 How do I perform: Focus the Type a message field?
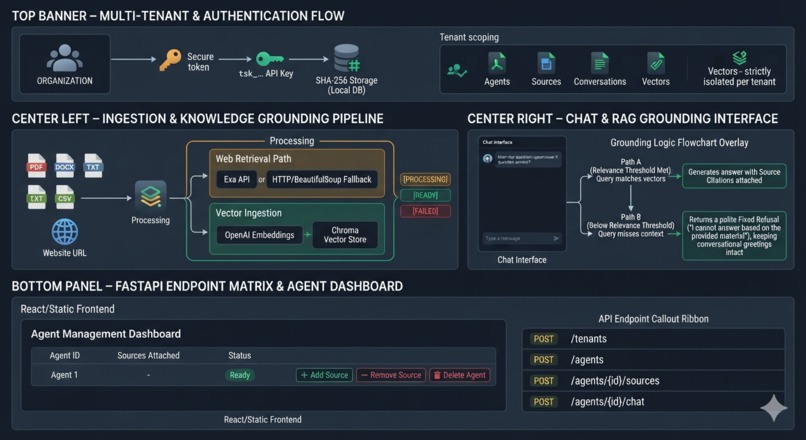(x=522, y=239)
